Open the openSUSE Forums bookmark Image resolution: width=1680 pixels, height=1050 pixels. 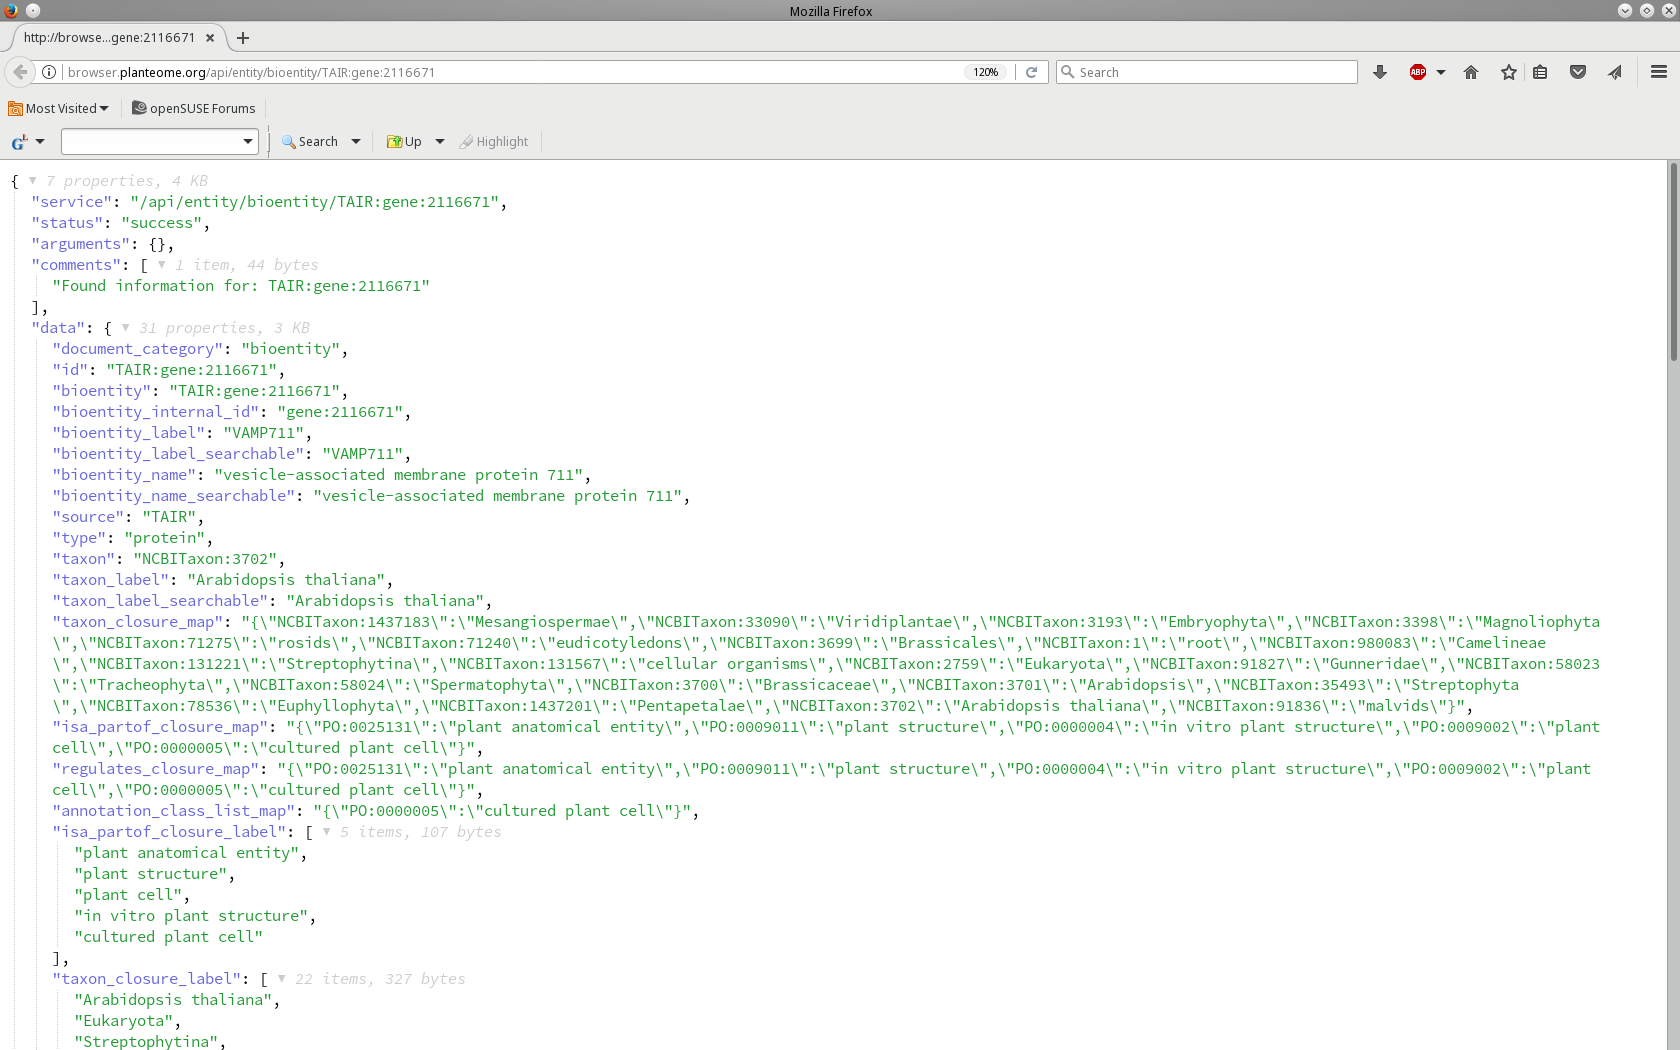point(193,108)
